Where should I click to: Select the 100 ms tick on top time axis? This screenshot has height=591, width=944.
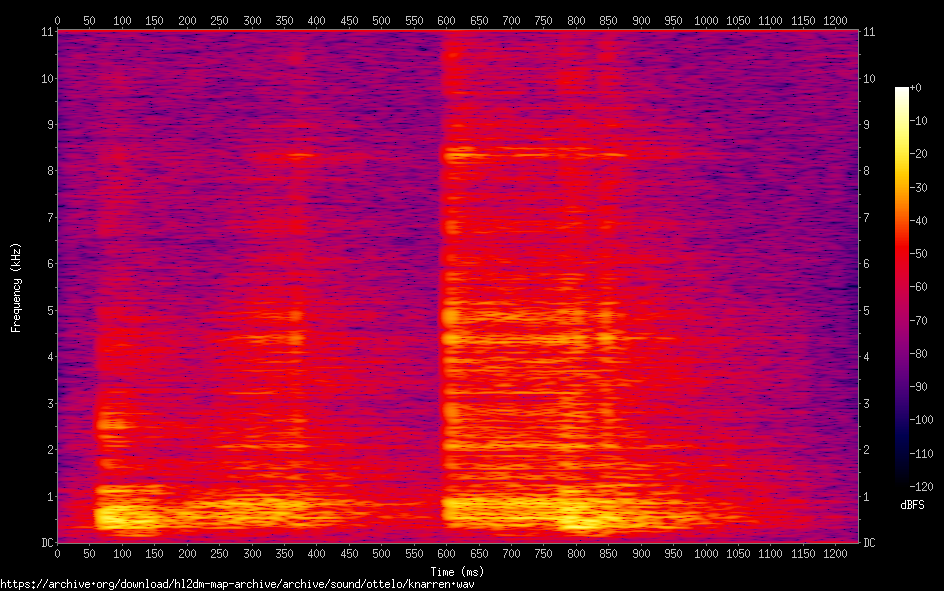click(x=122, y=20)
